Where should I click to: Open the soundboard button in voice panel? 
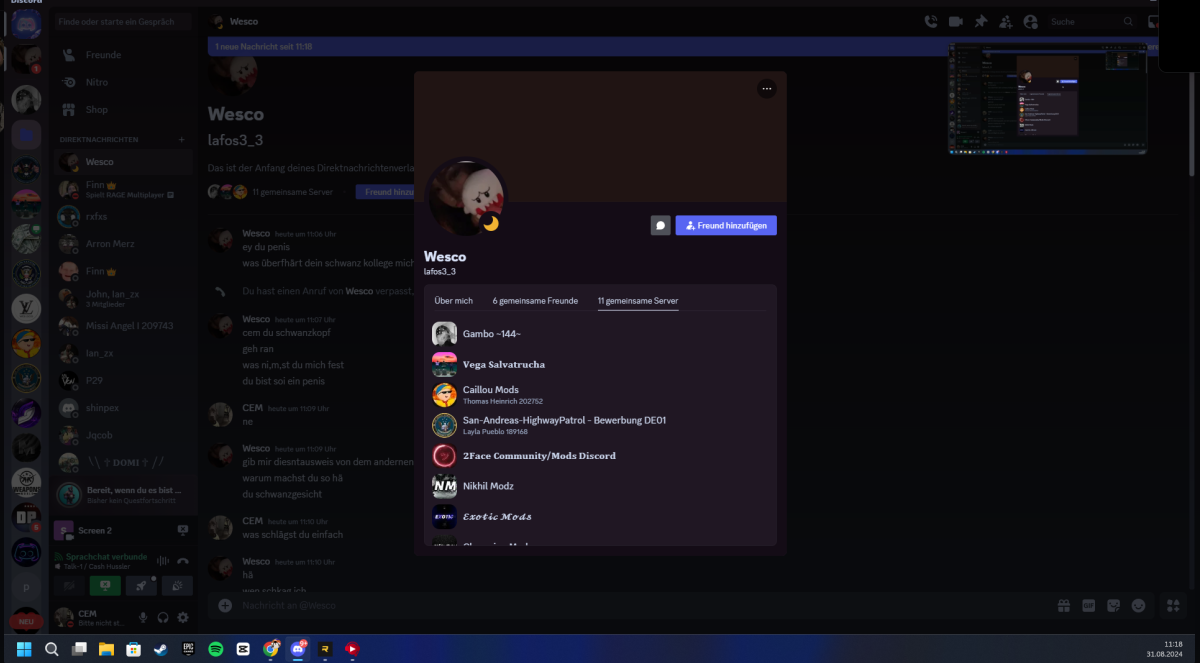[x=177, y=586]
